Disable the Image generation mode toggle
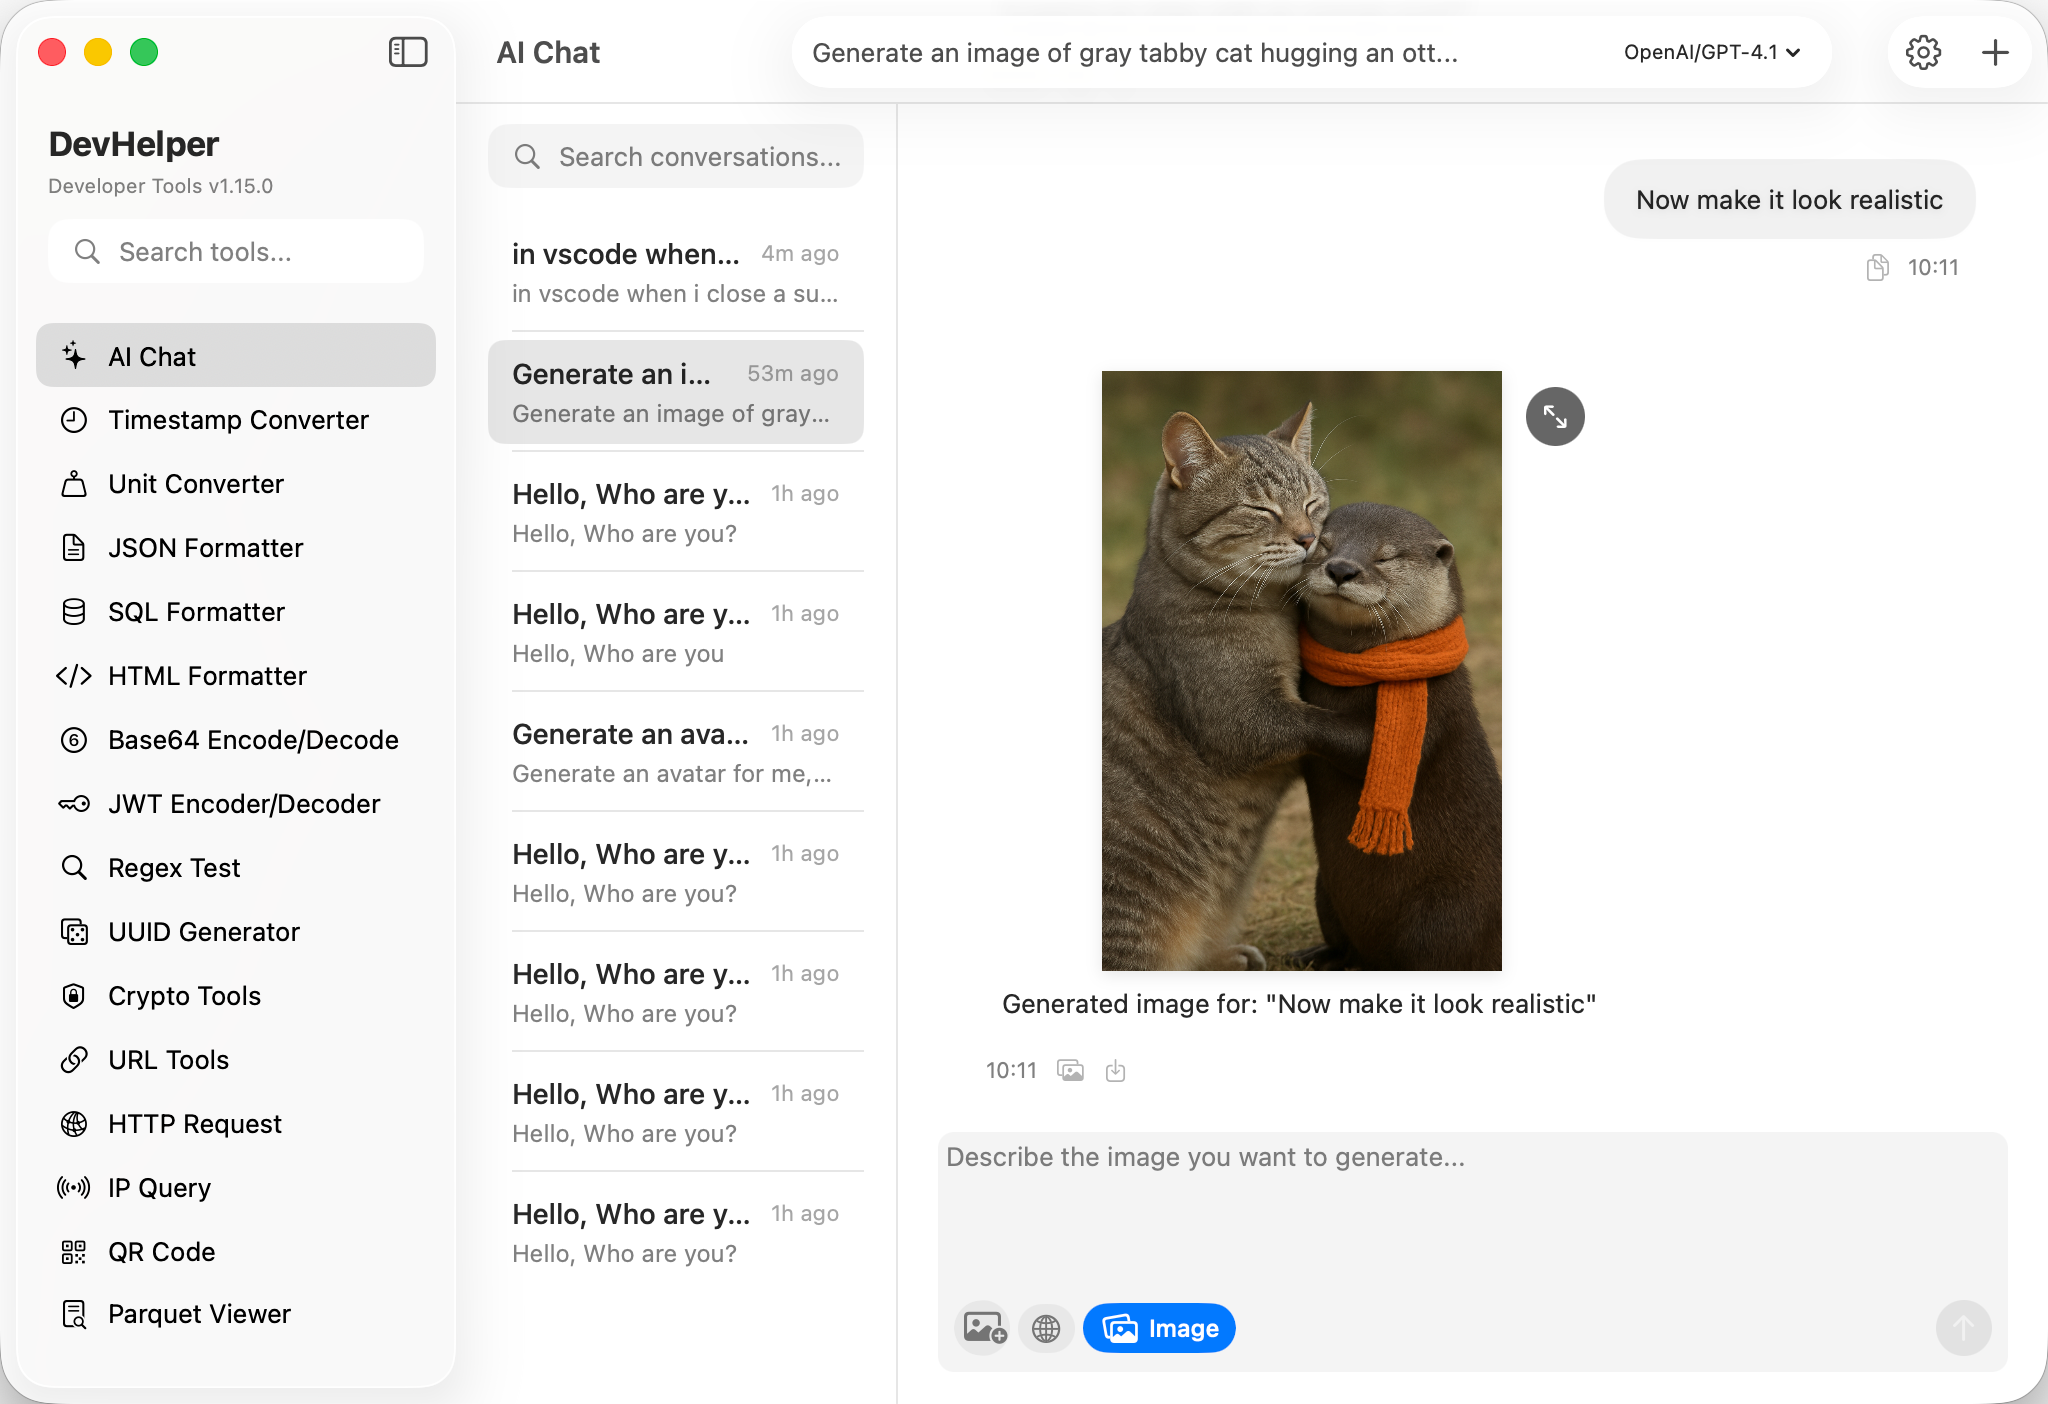Image resolution: width=2048 pixels, height=1404 pixels. pos(1159,1328)
